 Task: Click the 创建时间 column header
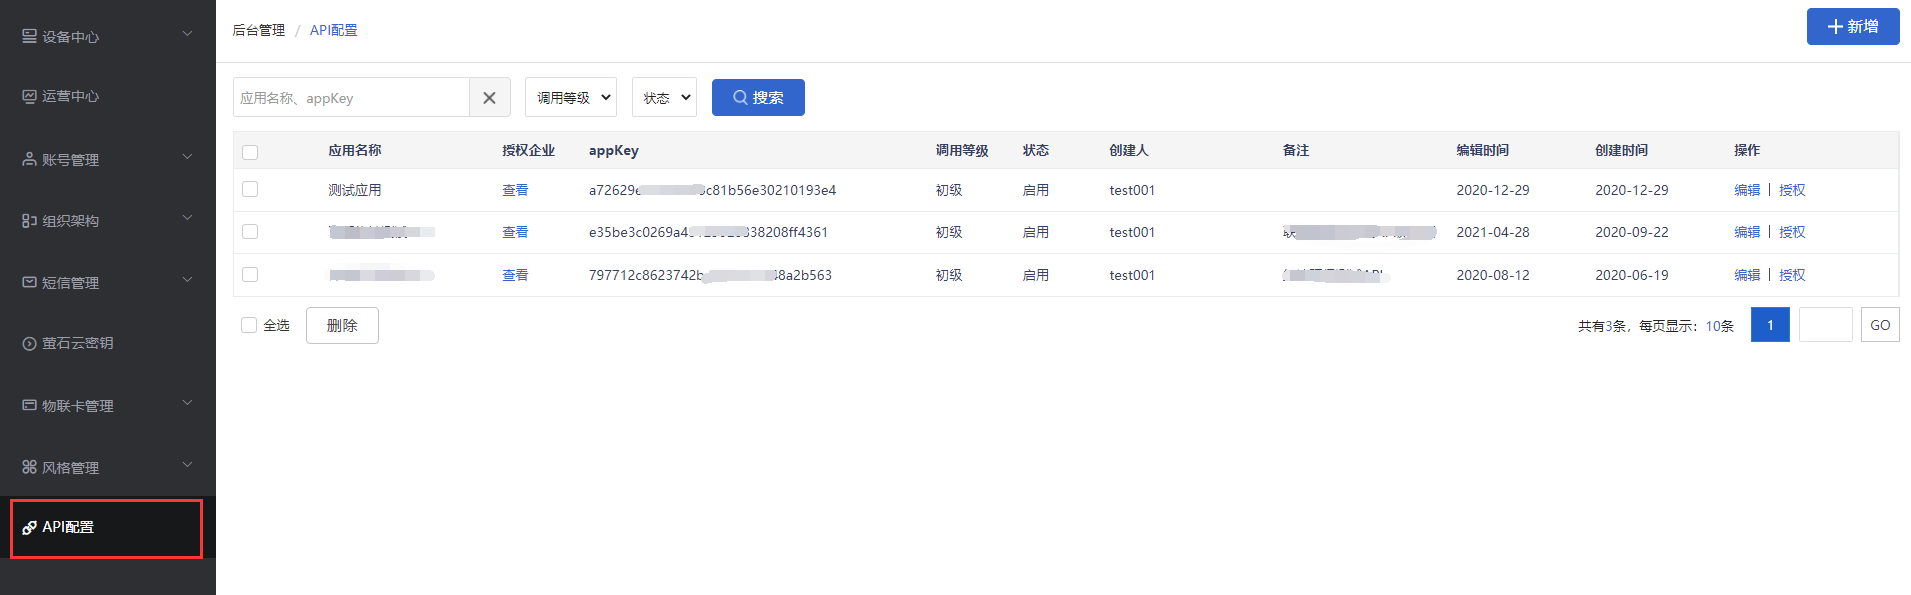tap(1622, 150)
